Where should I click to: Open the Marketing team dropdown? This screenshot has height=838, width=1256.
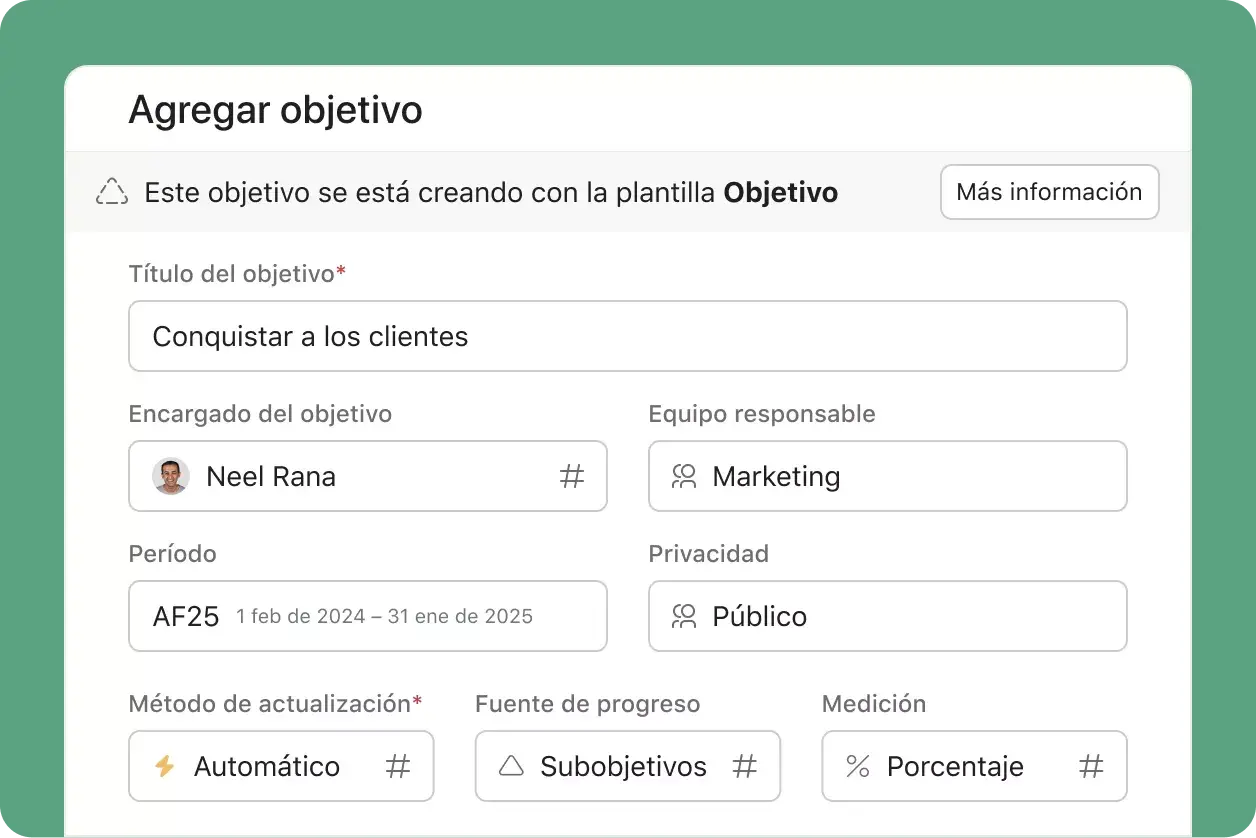click(888, 476)
